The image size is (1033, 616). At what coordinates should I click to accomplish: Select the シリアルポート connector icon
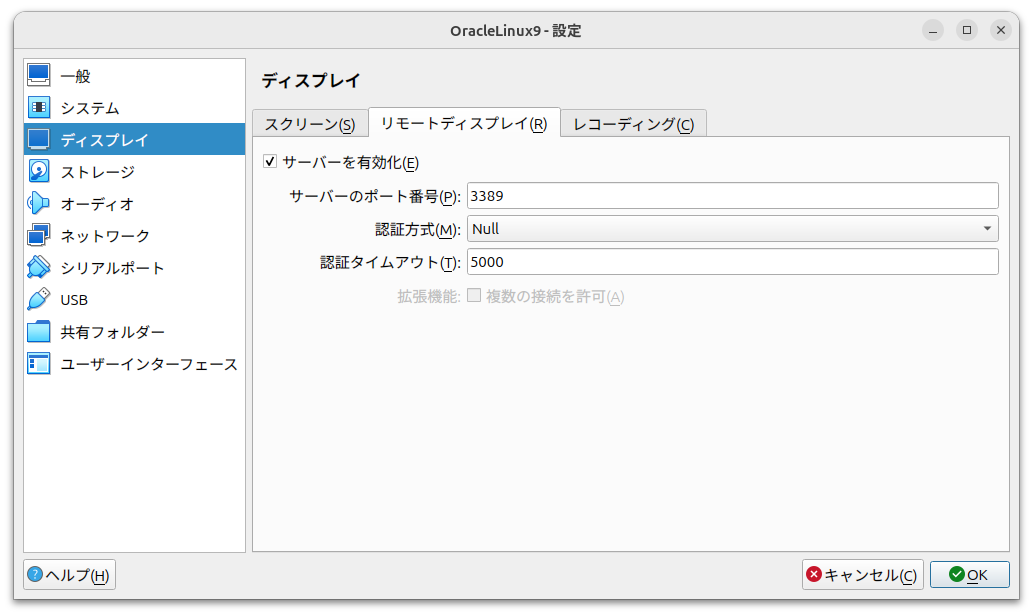point(38,267)
